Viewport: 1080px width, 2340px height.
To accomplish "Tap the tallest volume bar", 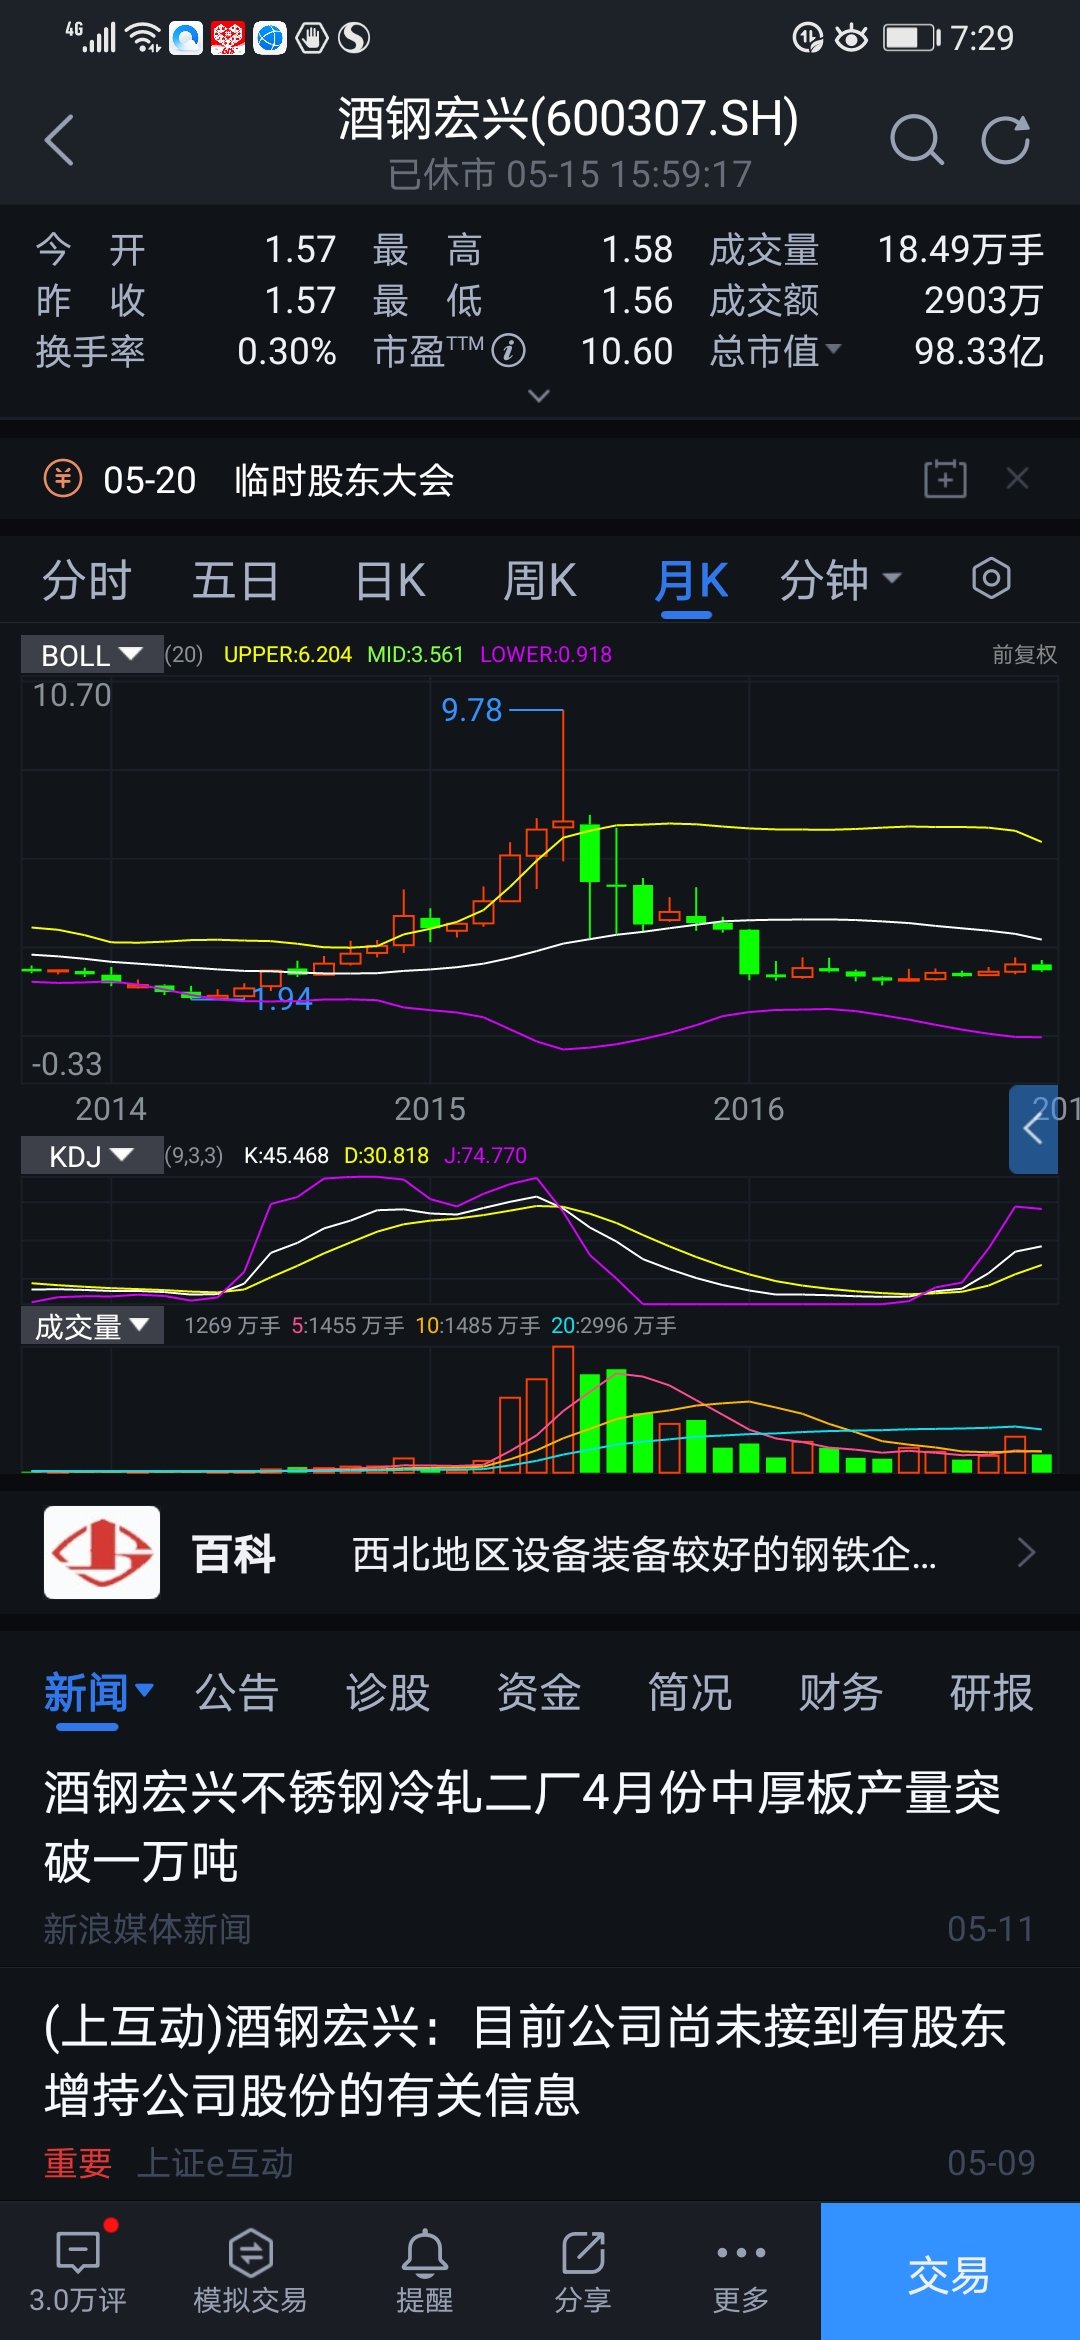I will [x=563, y=1409].
